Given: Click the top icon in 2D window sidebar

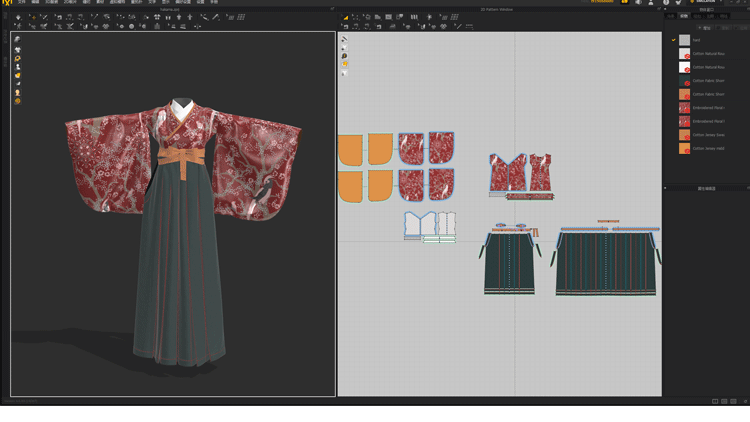Looking at the screenshot, I should tap(344, 40).
